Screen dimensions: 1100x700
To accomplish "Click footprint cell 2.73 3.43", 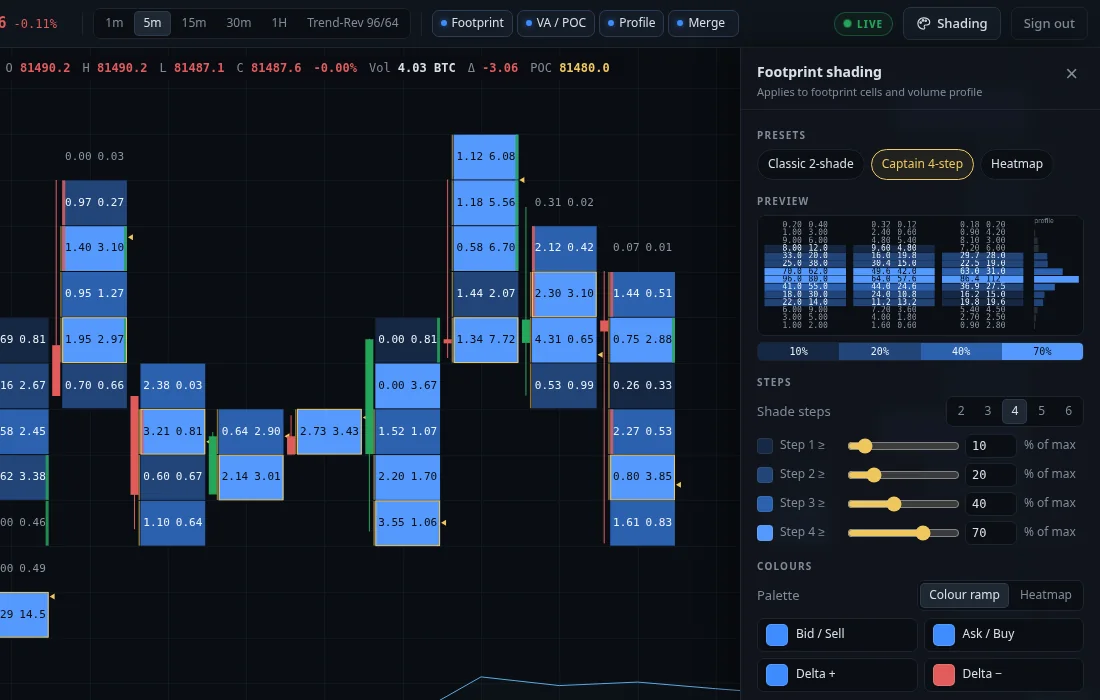I will (x=329, y=431).
